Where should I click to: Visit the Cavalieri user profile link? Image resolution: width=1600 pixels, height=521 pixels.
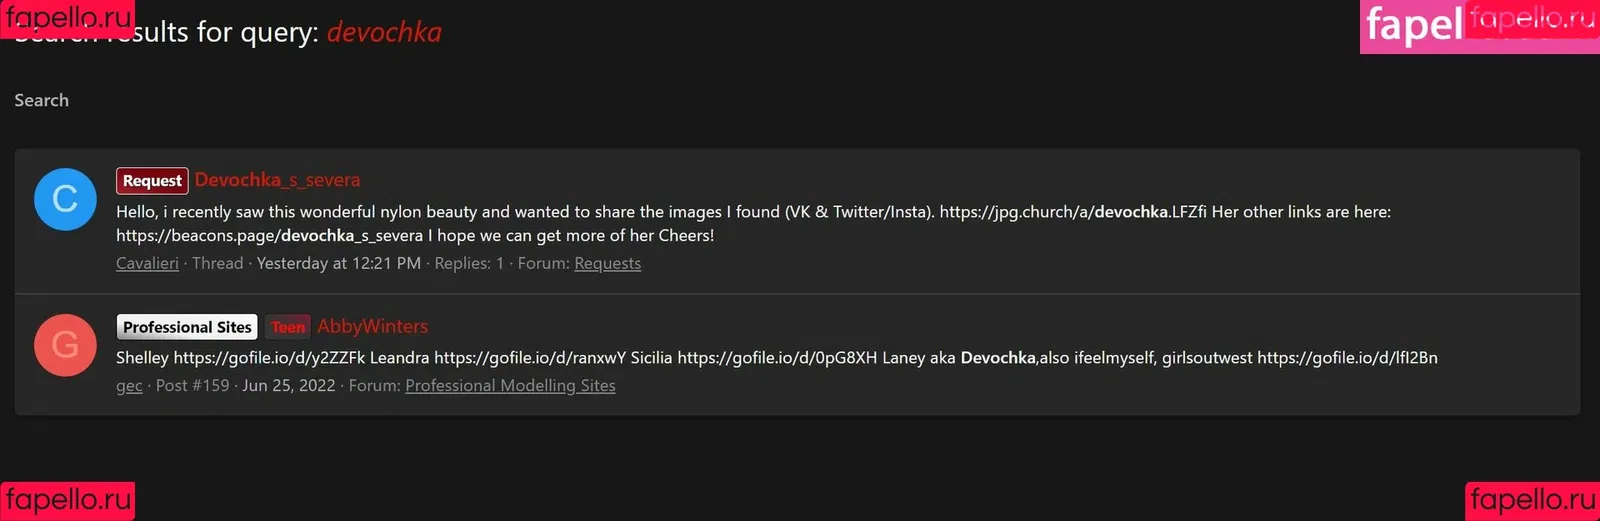tap(147, 263)
